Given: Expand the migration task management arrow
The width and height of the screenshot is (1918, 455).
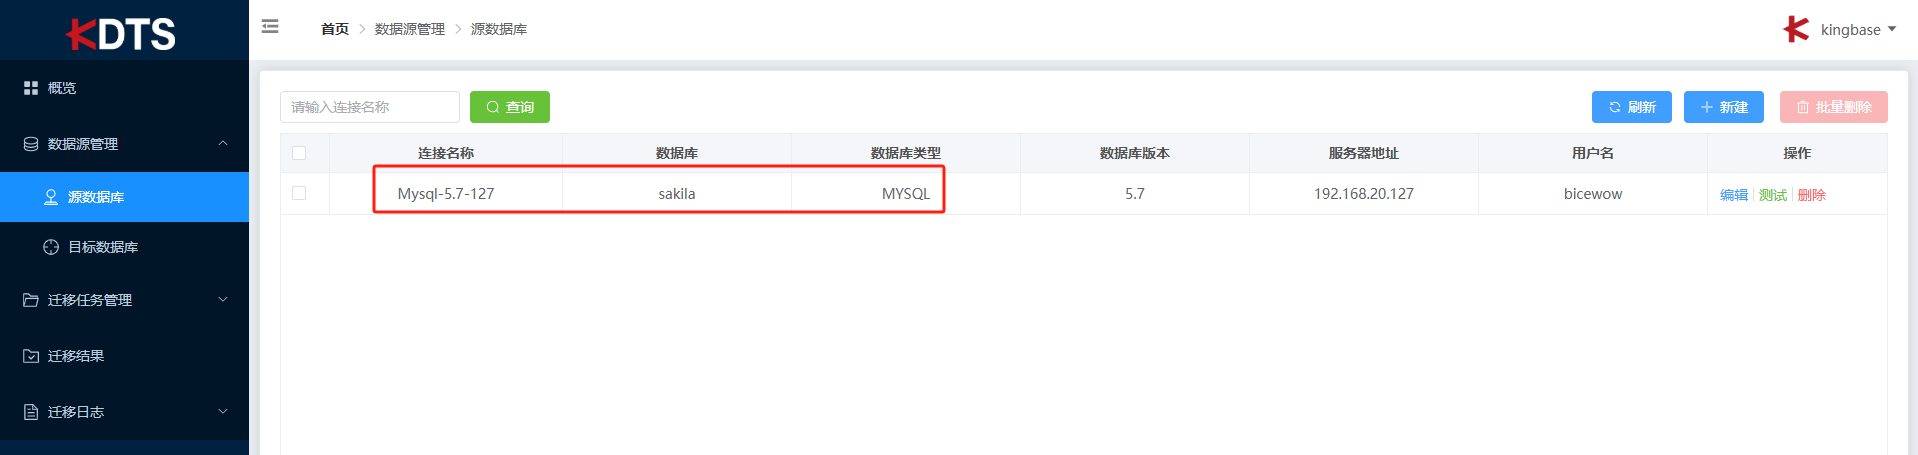Looking at the screenshot, I should (x=223, y=299).
